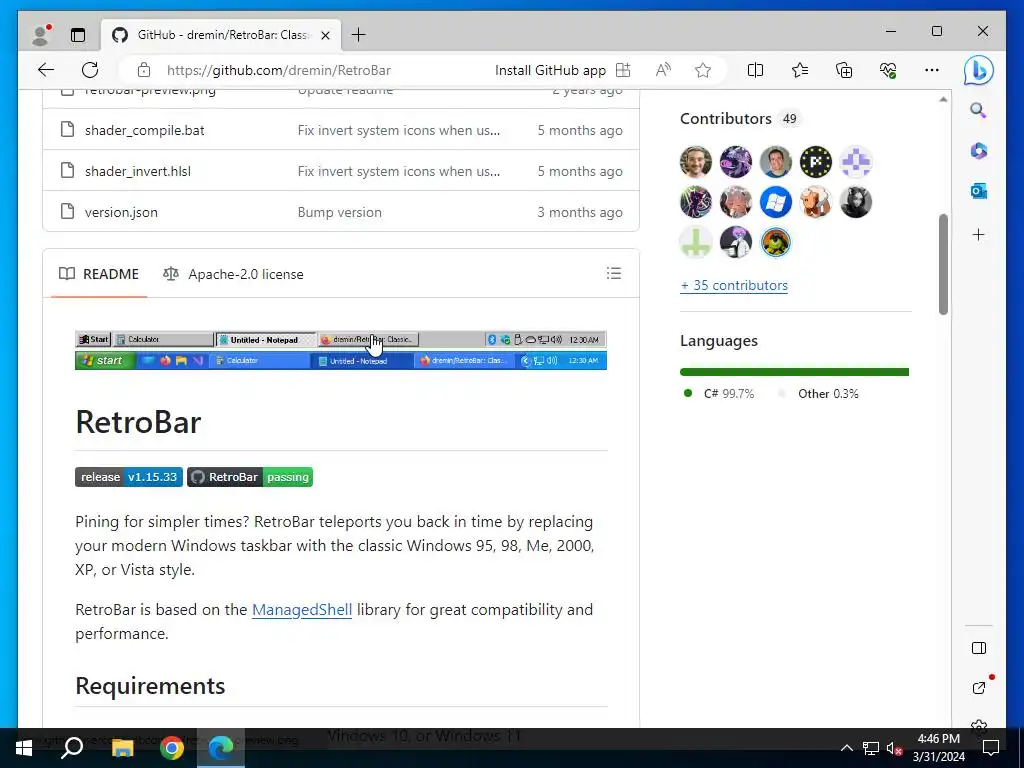Open the Bump version commit message
Image resolution: width=1024 pixels, height=768 pixels.
pos(340,212)
